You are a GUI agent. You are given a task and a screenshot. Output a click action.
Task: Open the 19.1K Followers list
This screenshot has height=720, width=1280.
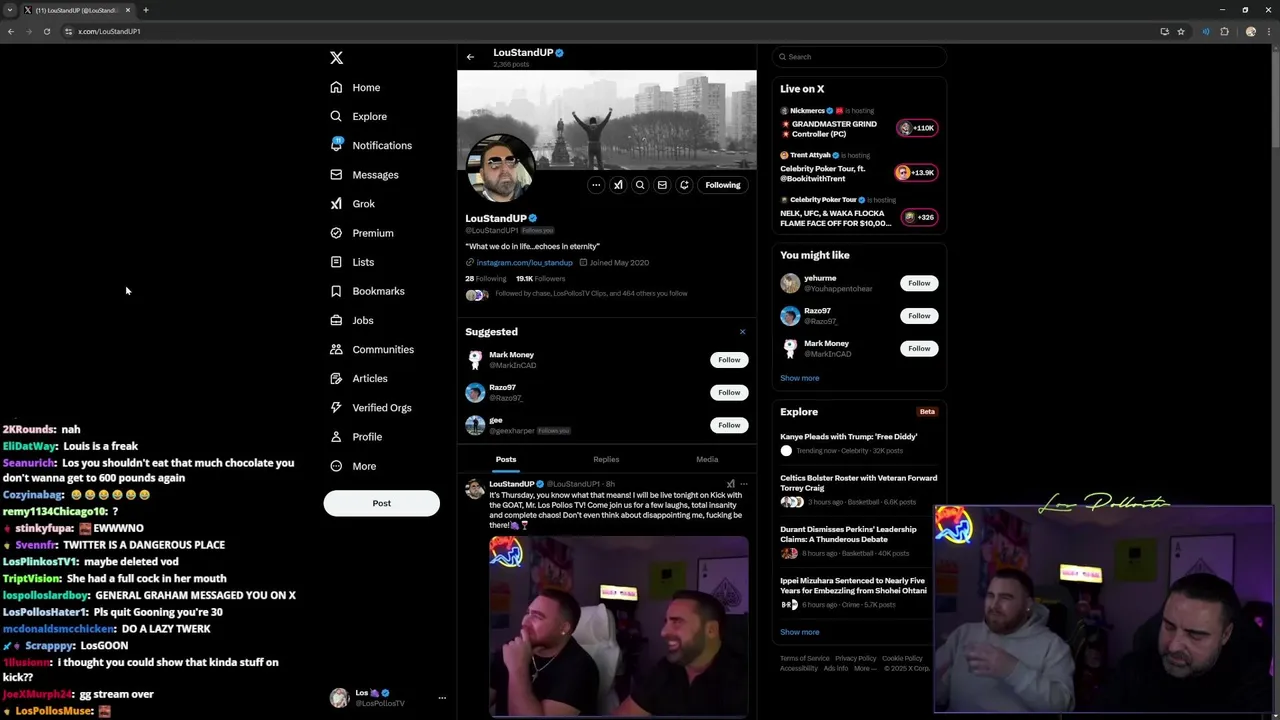coord(540,279)
